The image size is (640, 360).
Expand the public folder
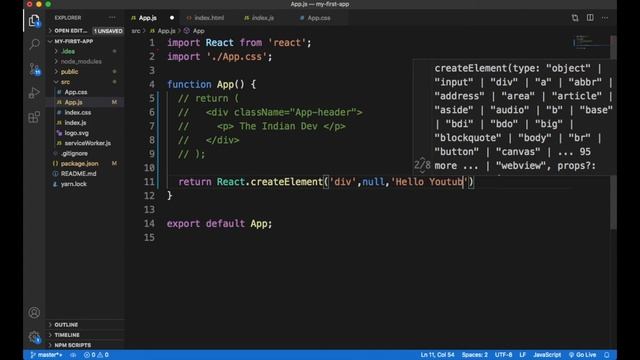click(x=69, y=72)
